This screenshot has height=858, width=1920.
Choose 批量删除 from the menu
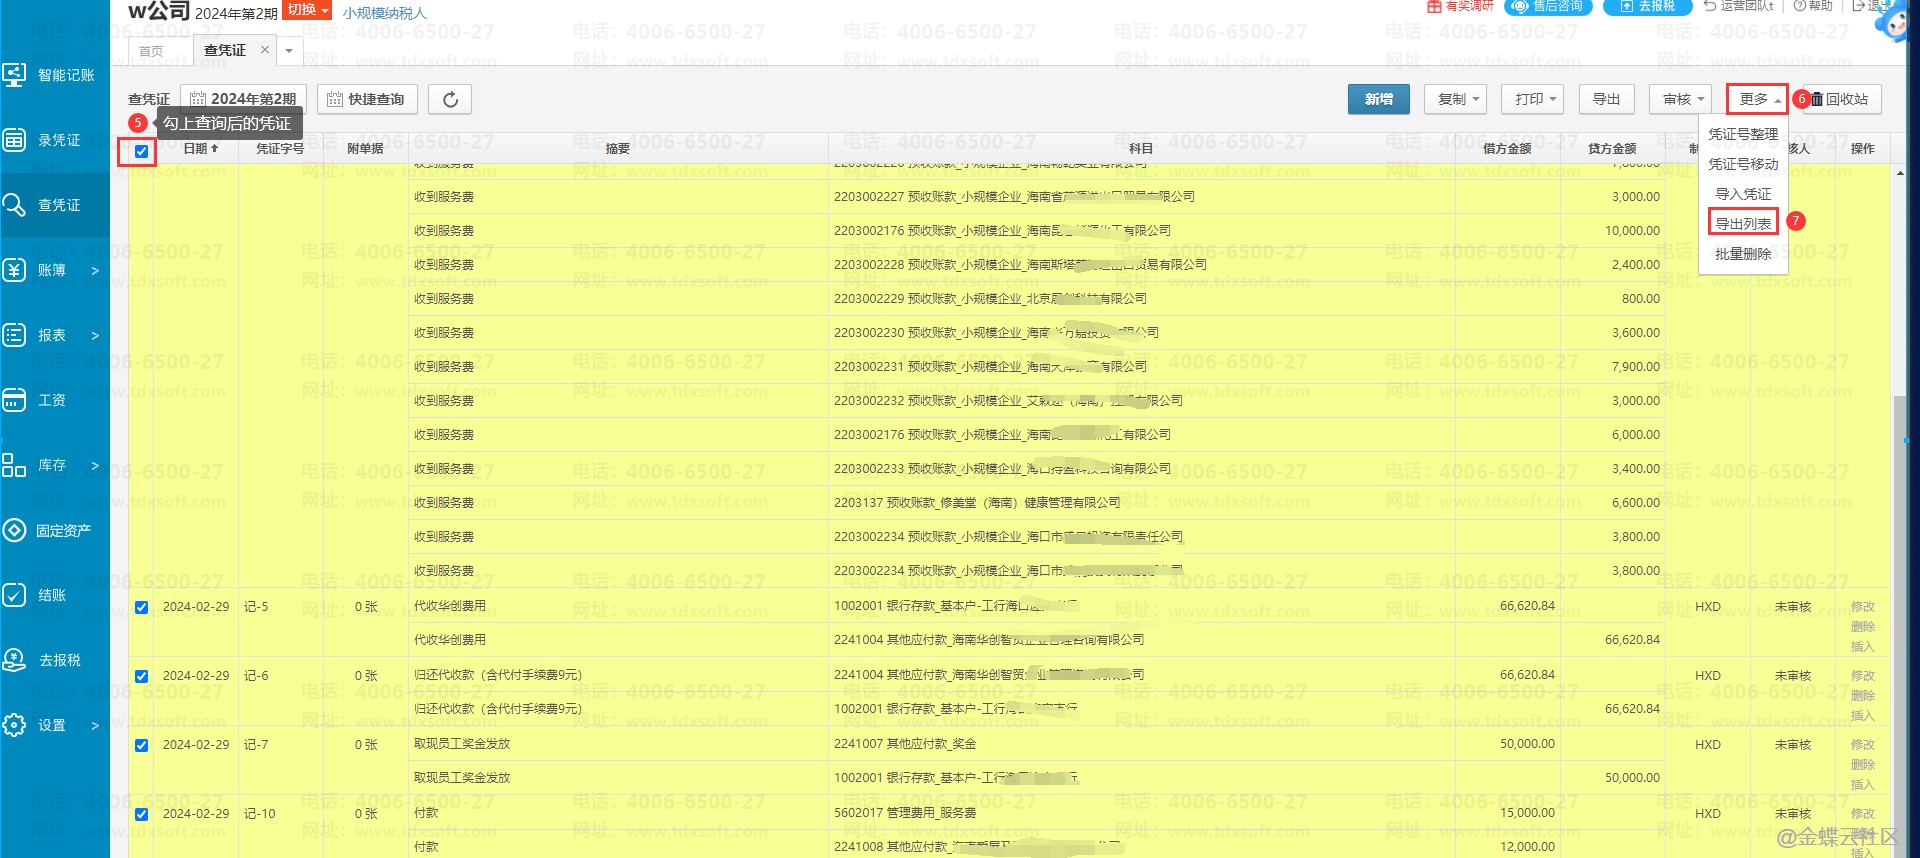click(1743, 254)
